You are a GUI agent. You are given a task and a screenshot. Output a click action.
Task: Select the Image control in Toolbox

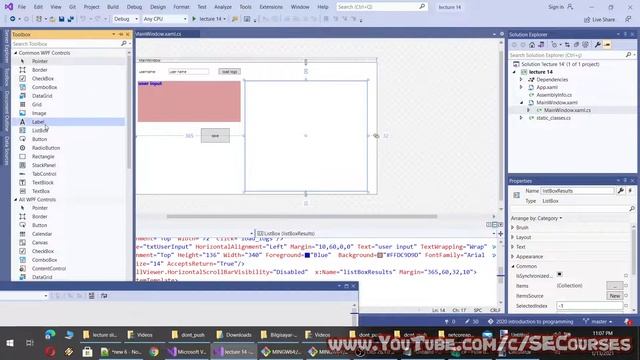click(x=39, y=113)
